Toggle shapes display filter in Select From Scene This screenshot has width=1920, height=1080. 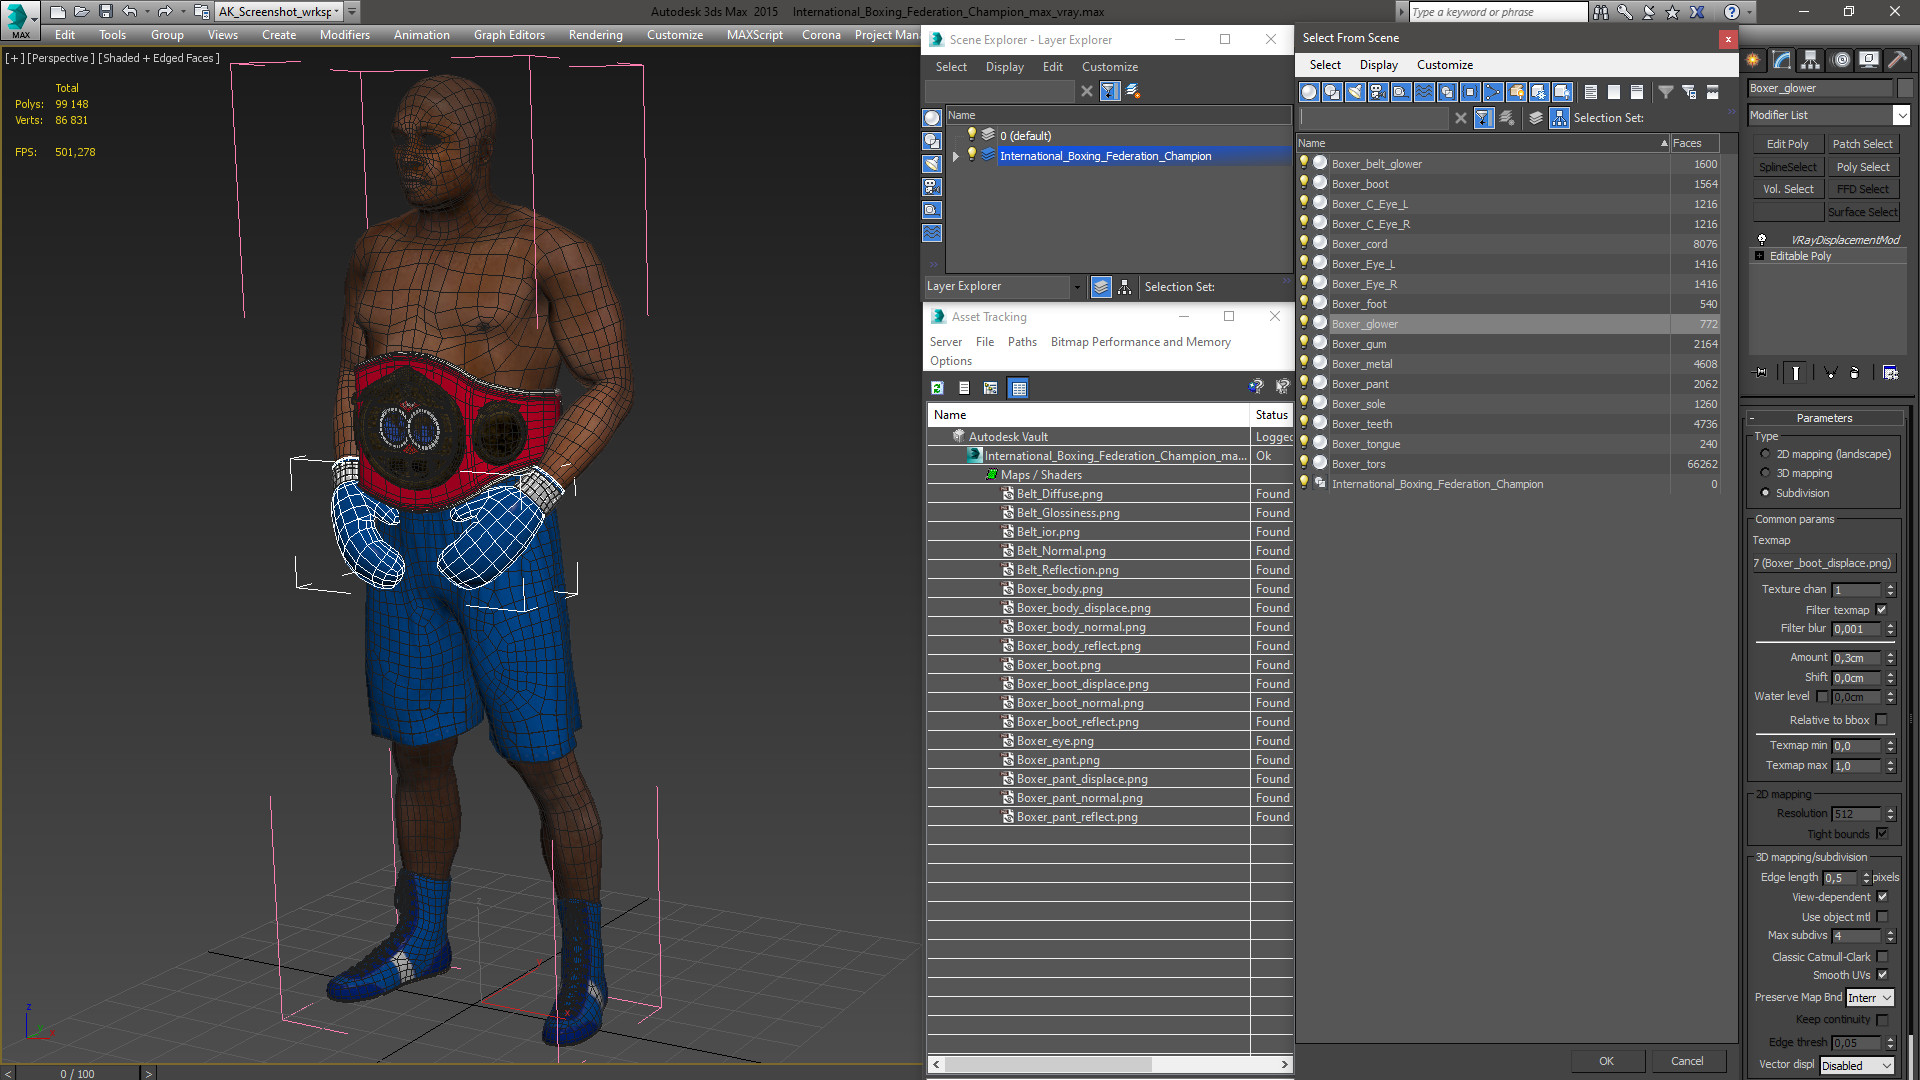(1332, 92)
